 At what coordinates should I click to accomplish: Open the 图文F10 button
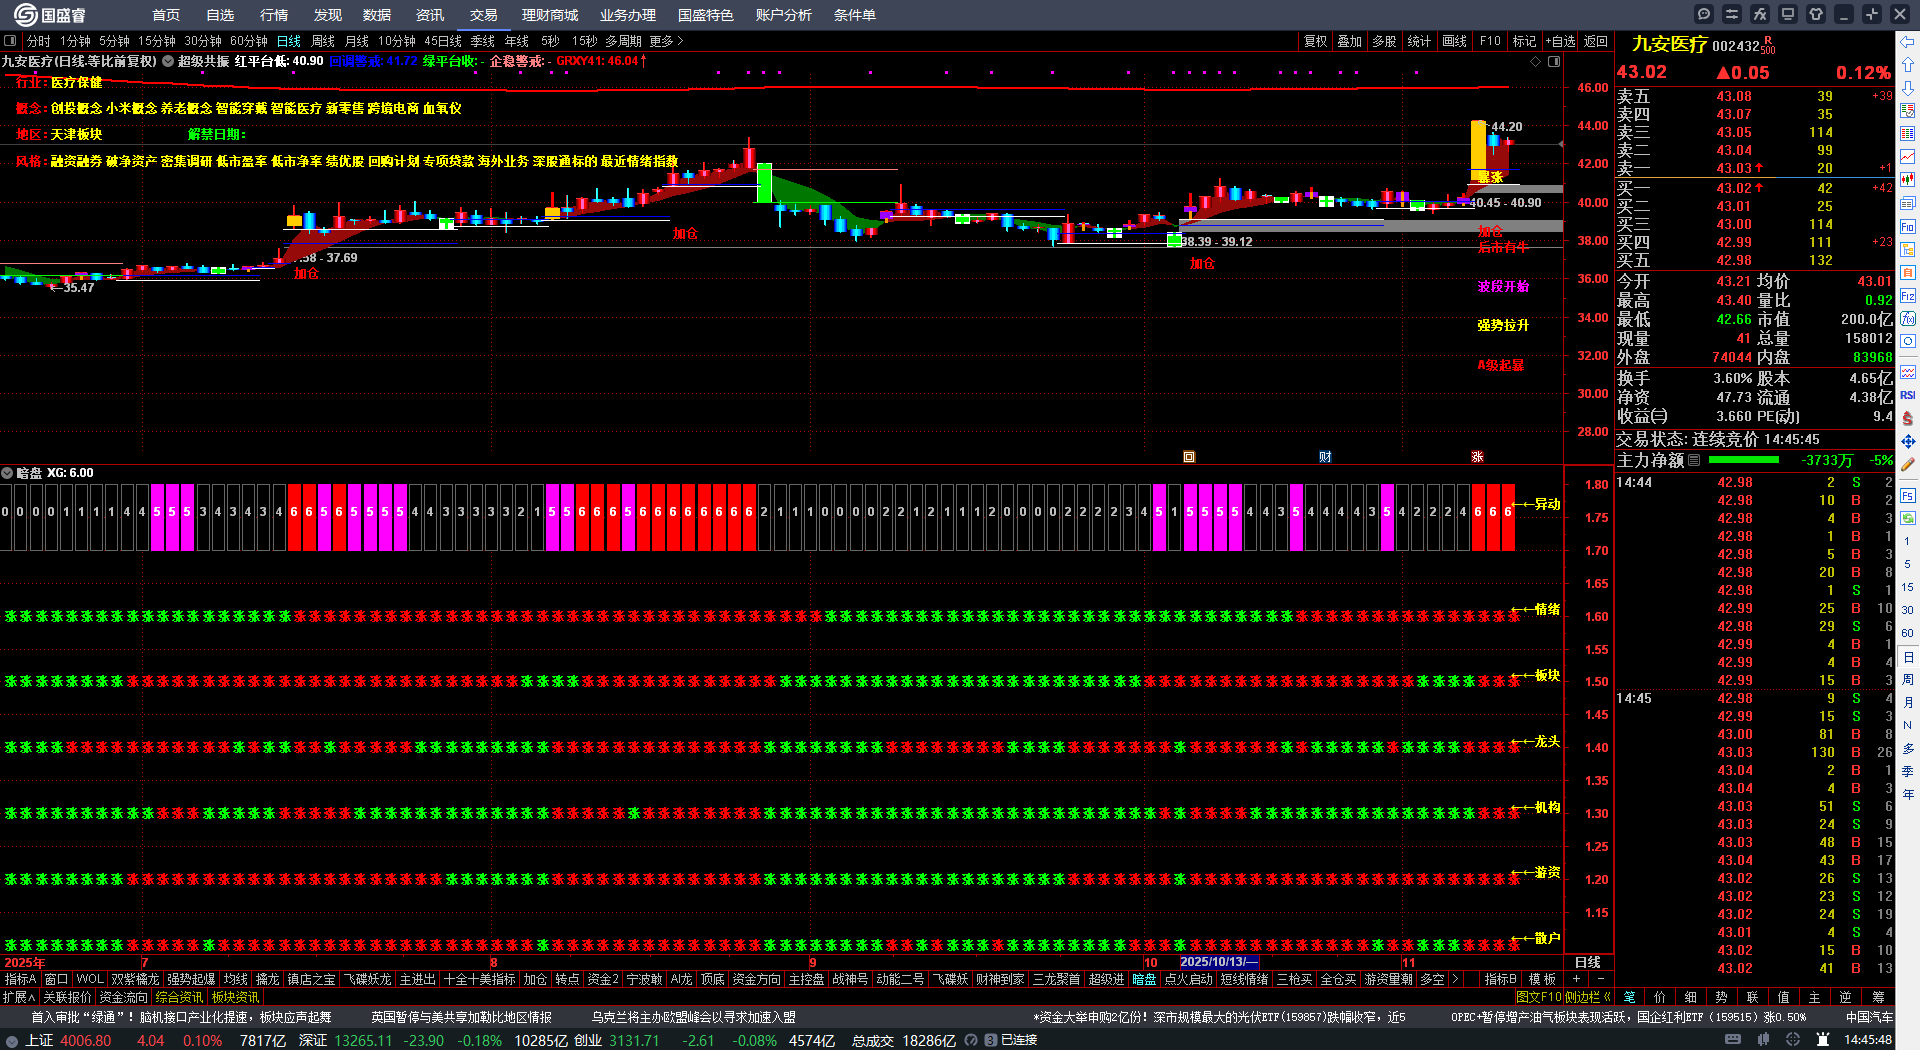click(1538, 996)
